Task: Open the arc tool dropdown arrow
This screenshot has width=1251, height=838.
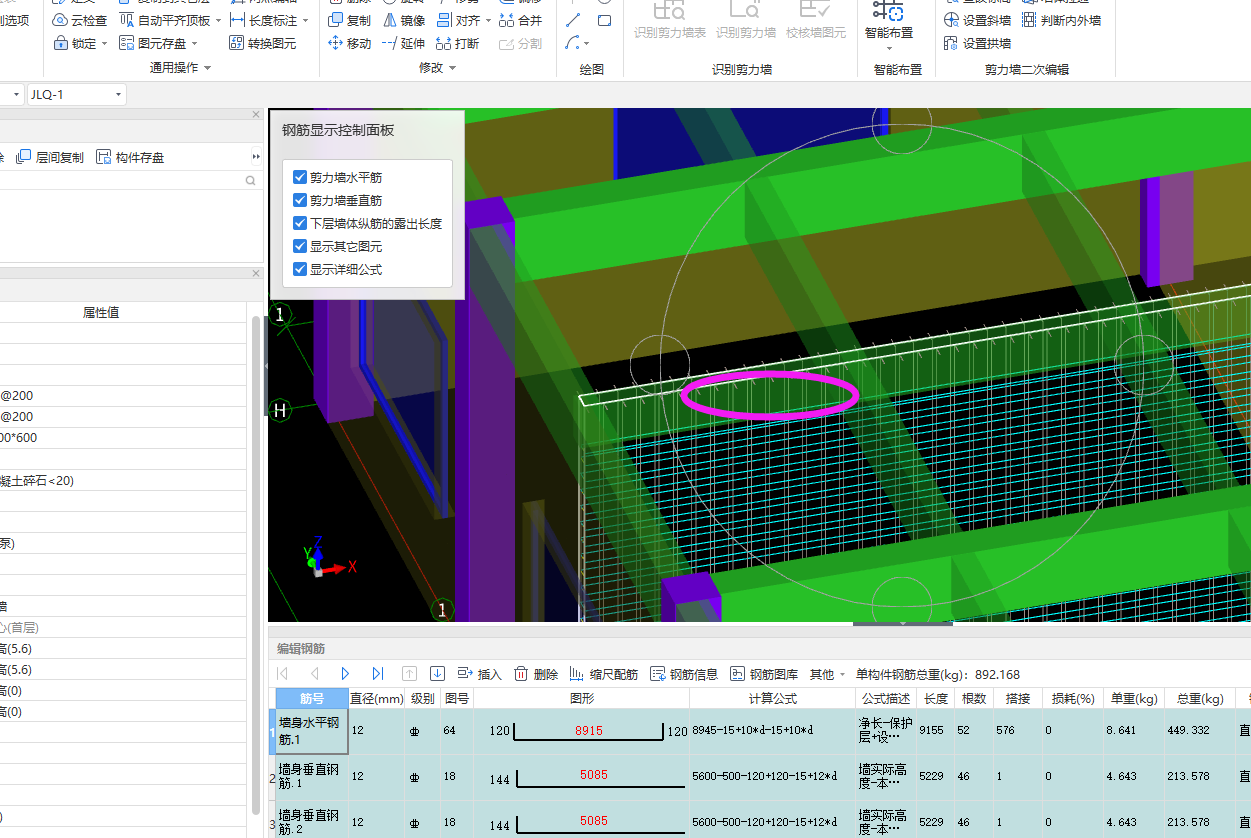Action: point(586,44)
